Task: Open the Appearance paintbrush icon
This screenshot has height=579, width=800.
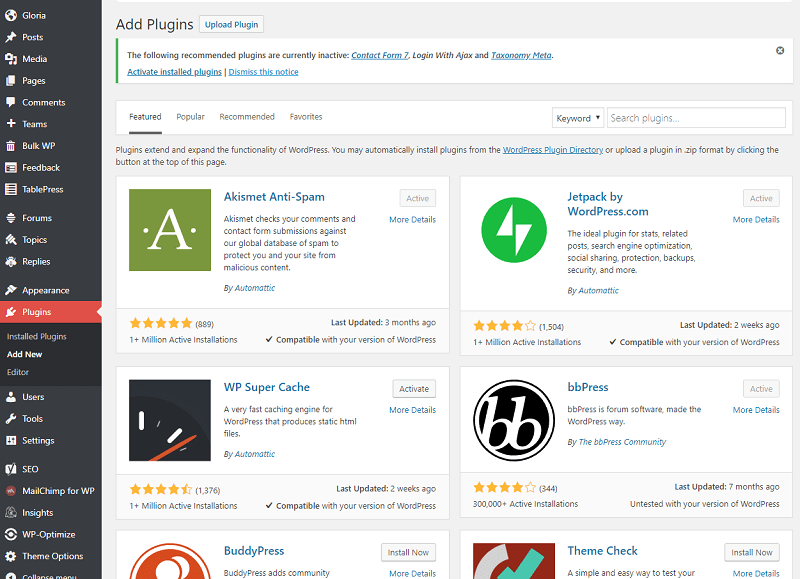Action: pyautogui.click(x=11, y=290)
